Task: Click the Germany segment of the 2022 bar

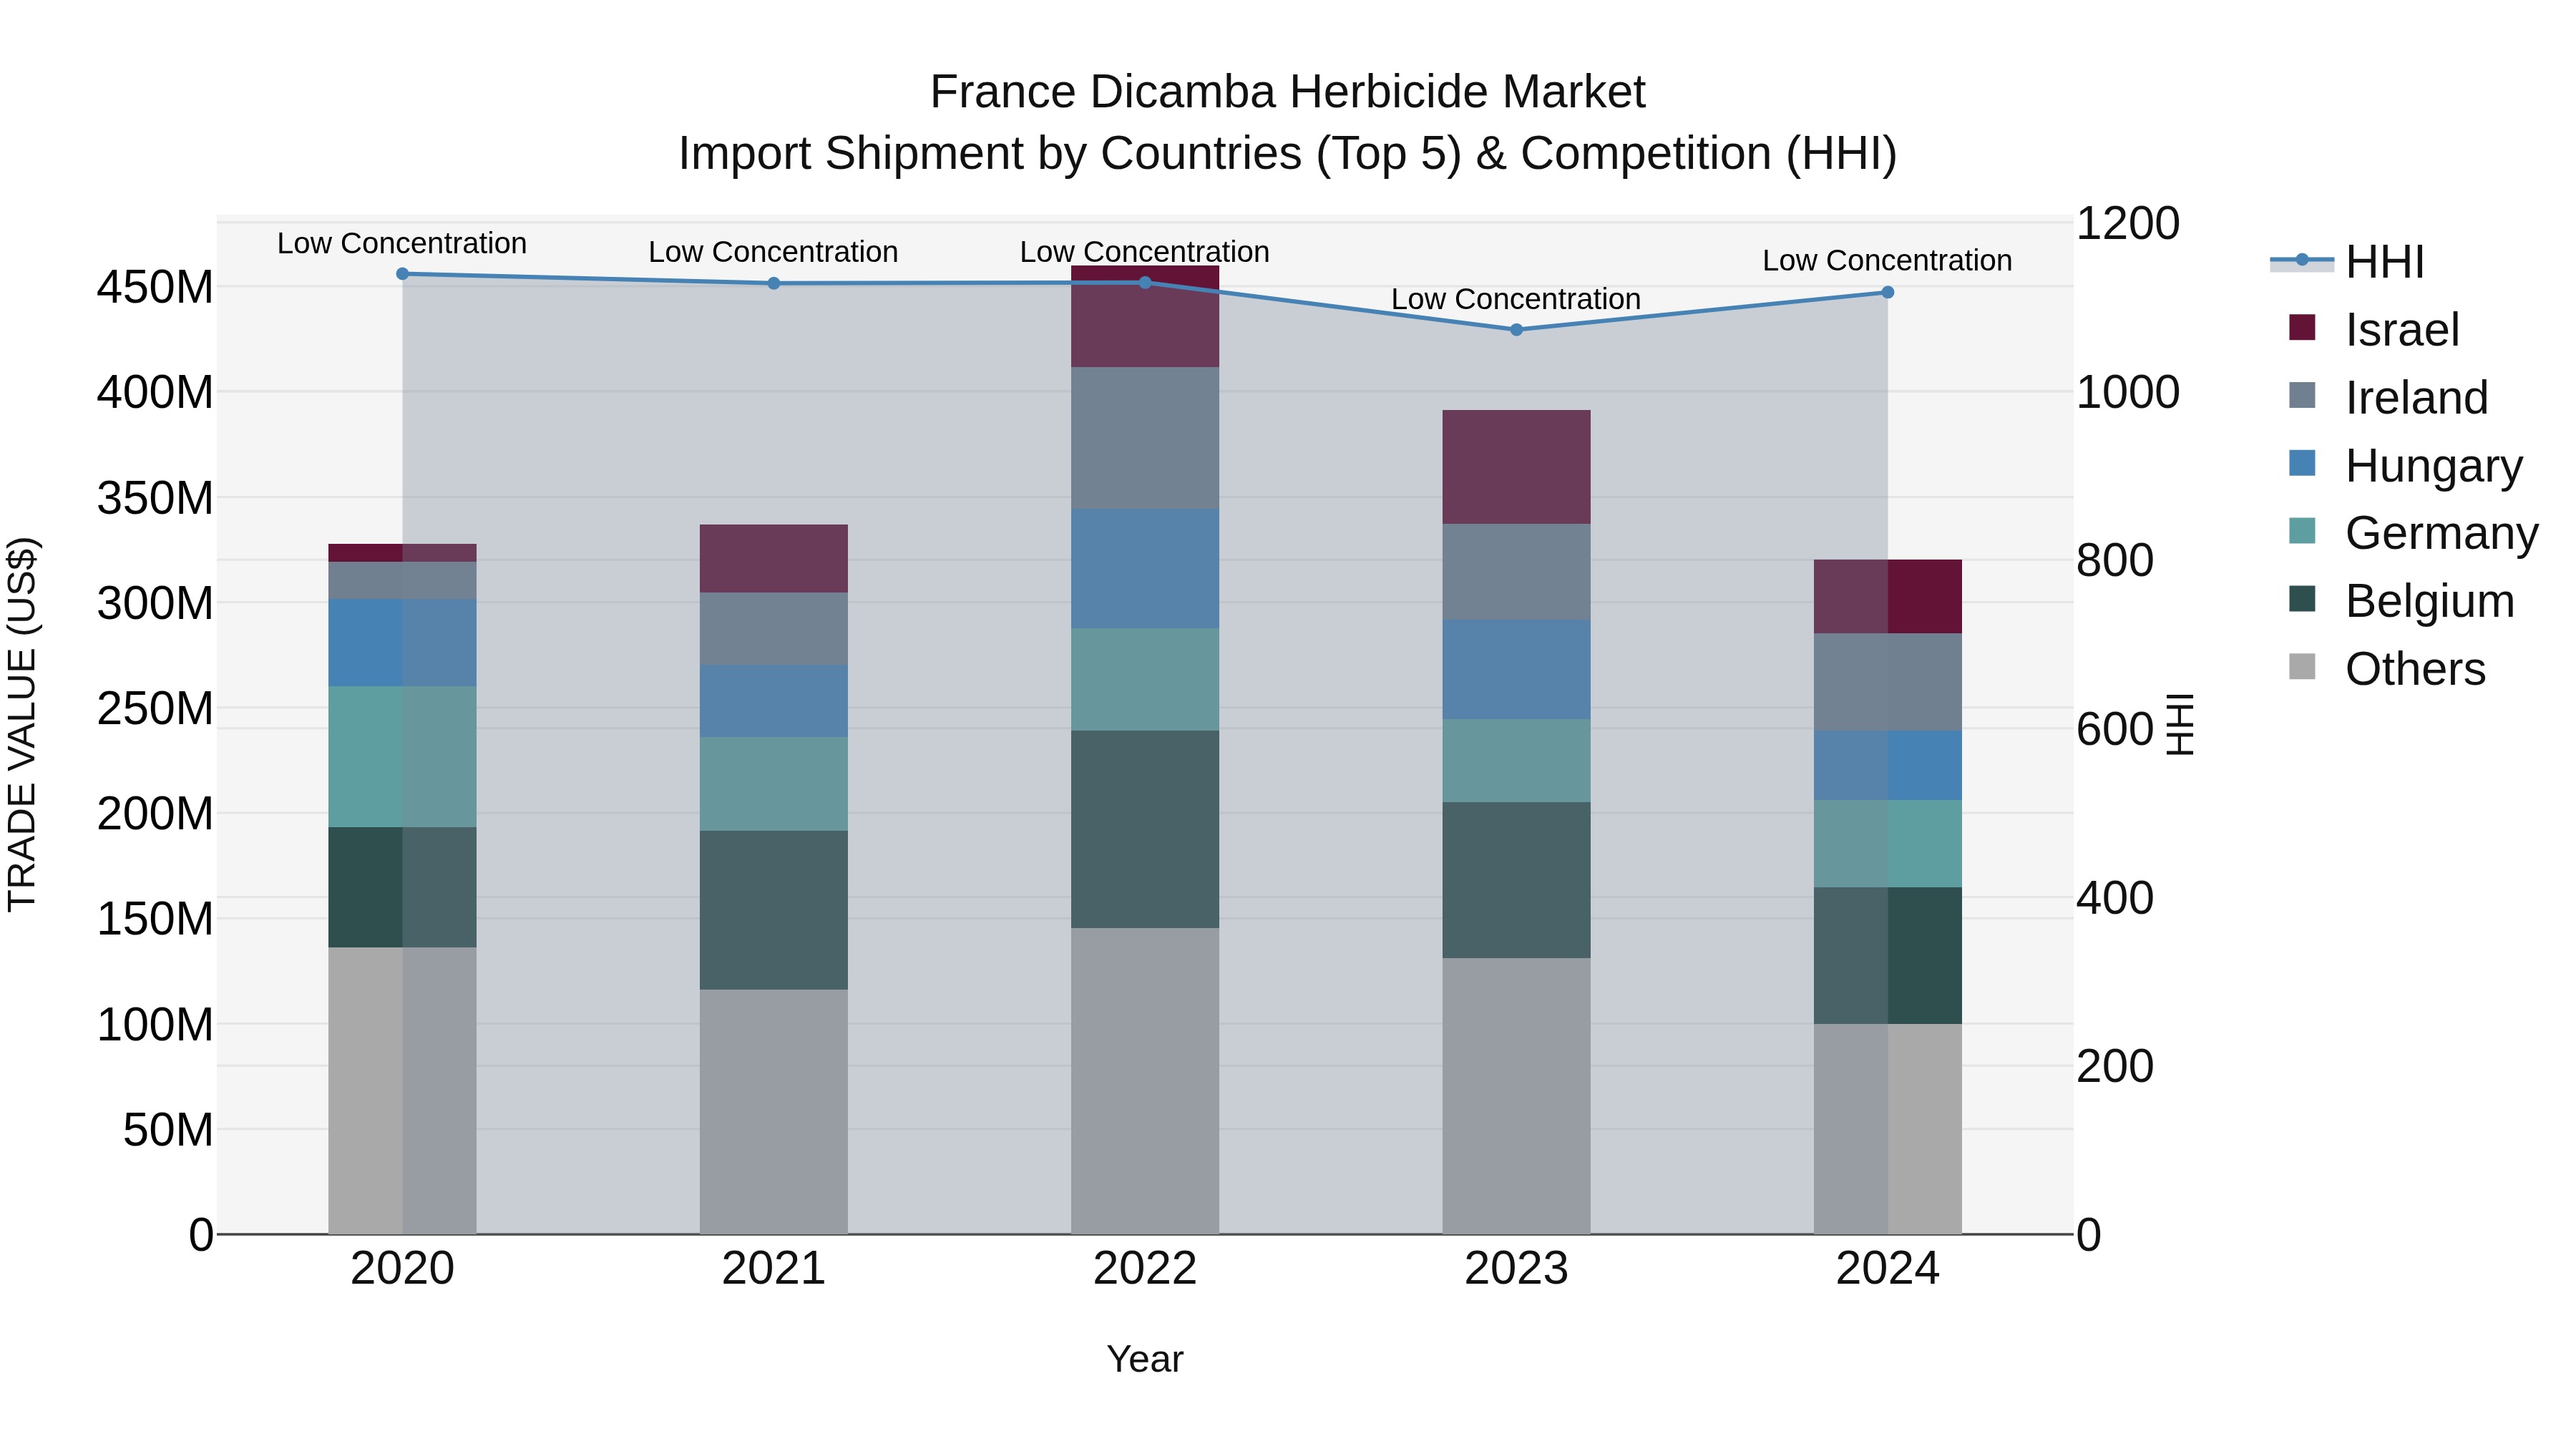Action: point(1145,680)
